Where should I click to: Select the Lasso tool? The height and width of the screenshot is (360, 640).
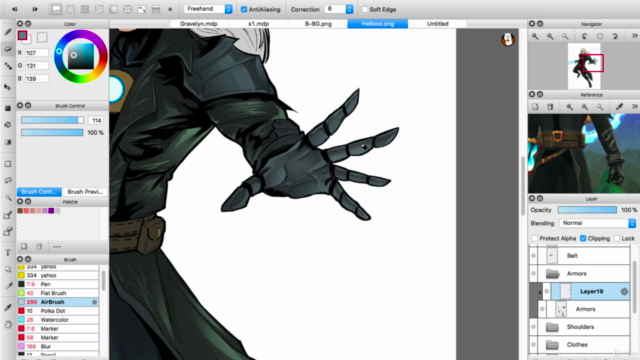[8, 180]
